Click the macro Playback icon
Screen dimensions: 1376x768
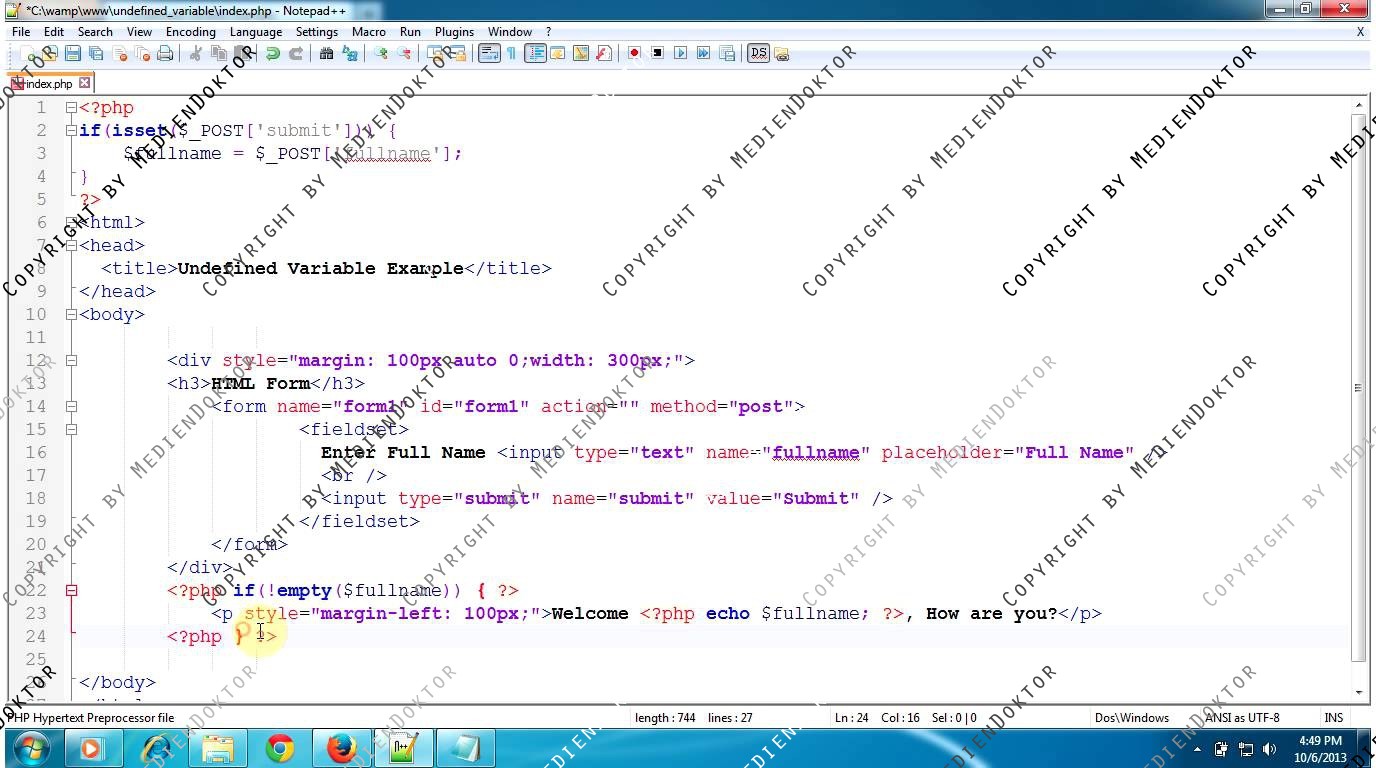(680, 54)
